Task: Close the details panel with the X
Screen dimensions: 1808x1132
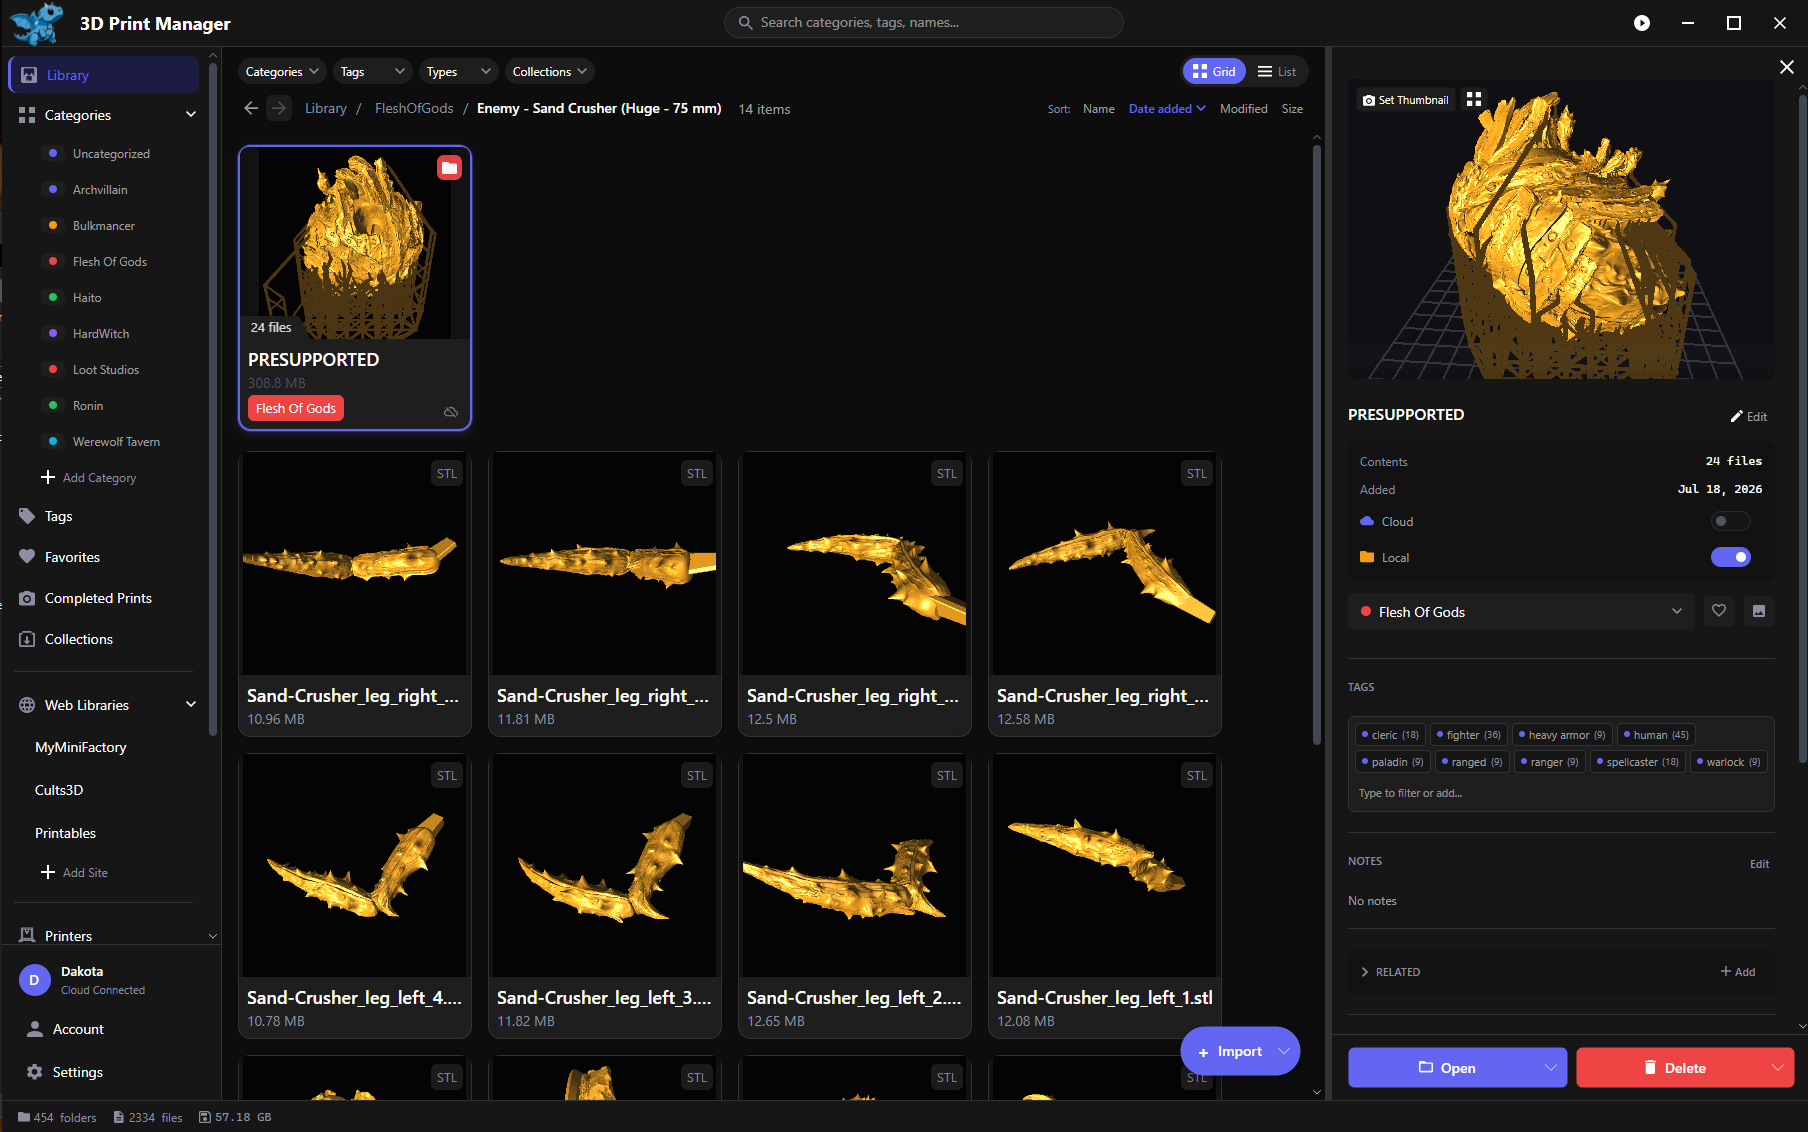Action: point(1787,67)
